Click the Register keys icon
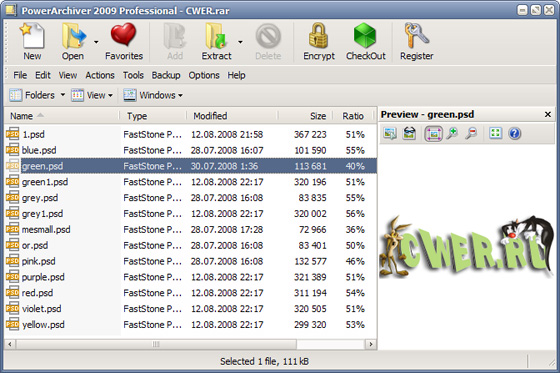 point(416,36)
